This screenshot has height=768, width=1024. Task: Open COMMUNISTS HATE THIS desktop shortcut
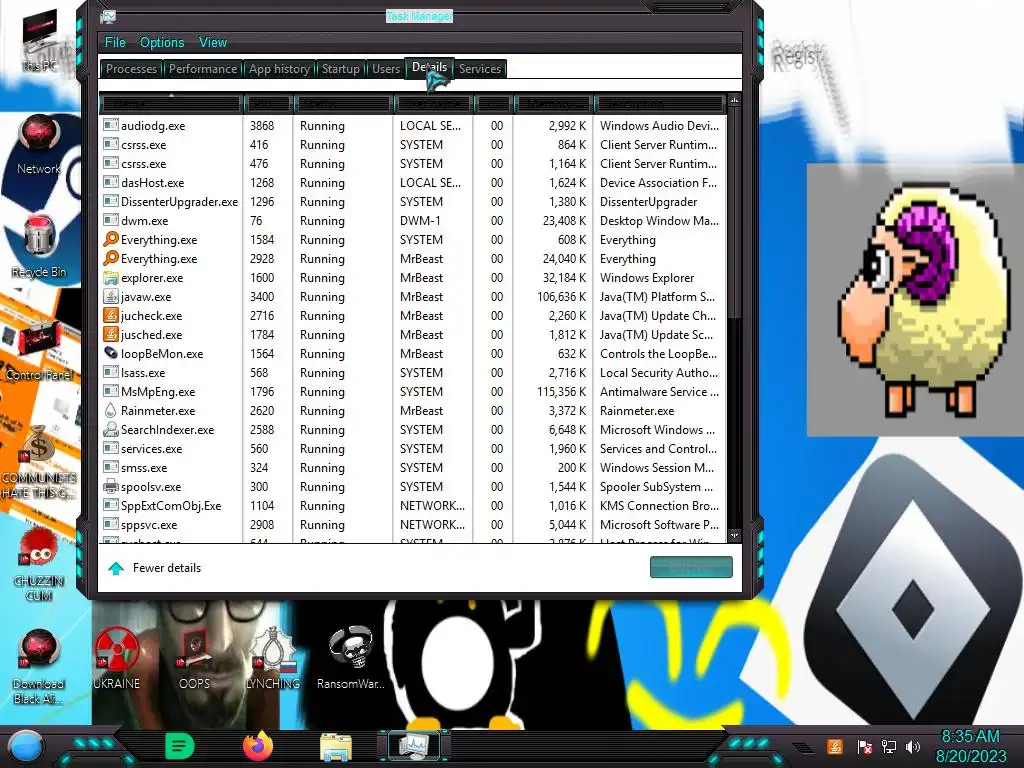(39, 462)
